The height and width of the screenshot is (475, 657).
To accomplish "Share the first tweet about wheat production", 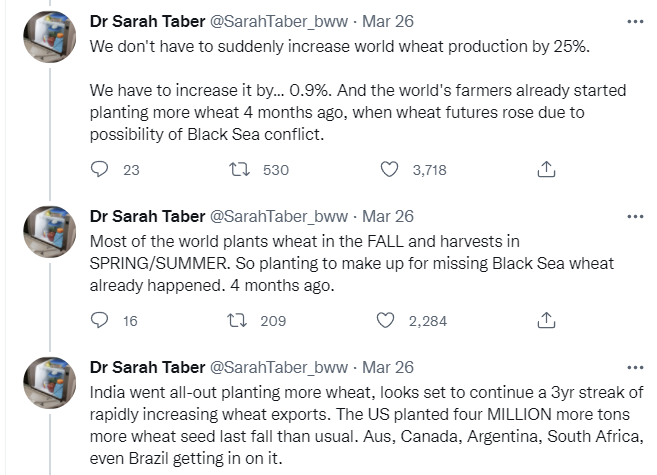I will (546, 170).
